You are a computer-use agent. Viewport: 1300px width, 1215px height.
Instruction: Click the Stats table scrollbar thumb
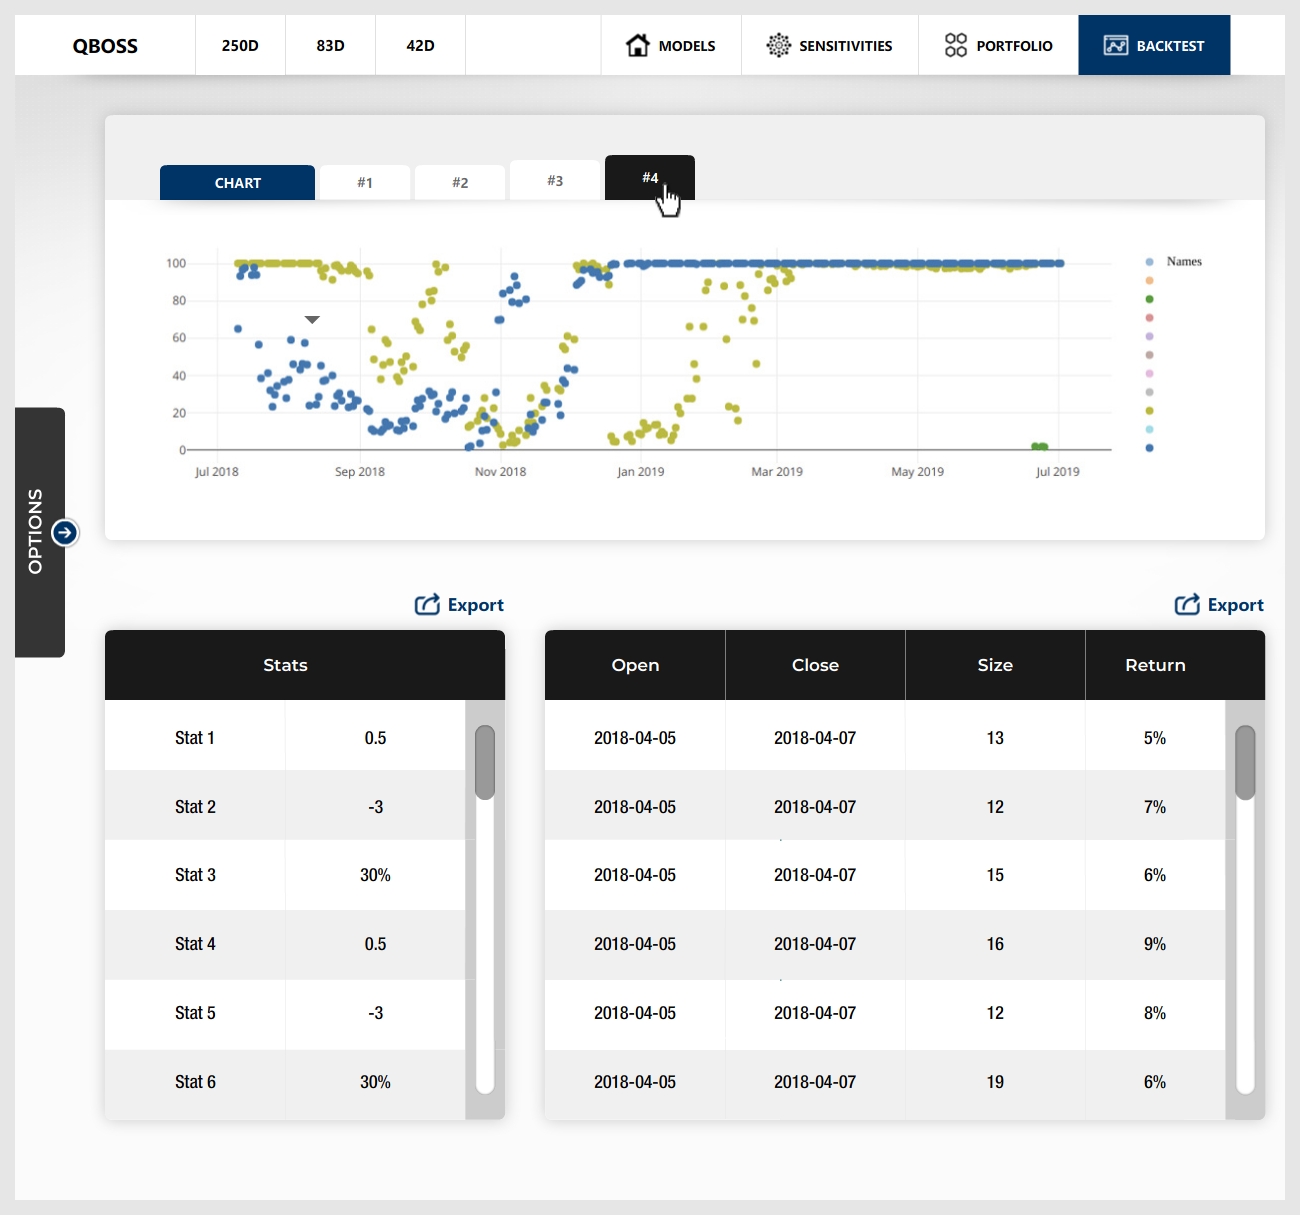[485, 762]
